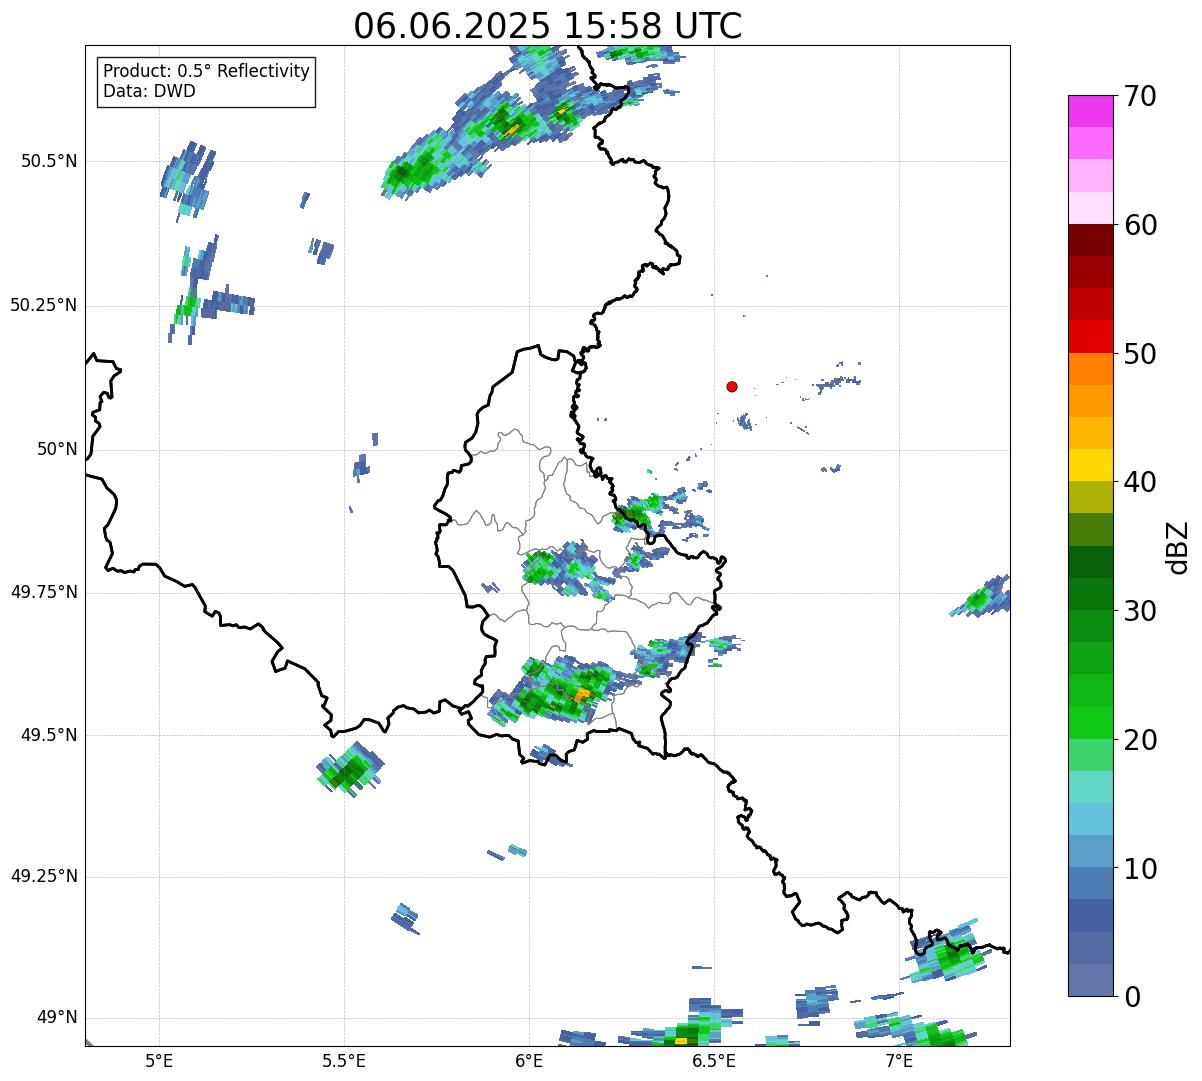The height and width of the screenshot is (1081, 1202).
Task: Click the 49.75°N latitude label
Action: point(44,592)
